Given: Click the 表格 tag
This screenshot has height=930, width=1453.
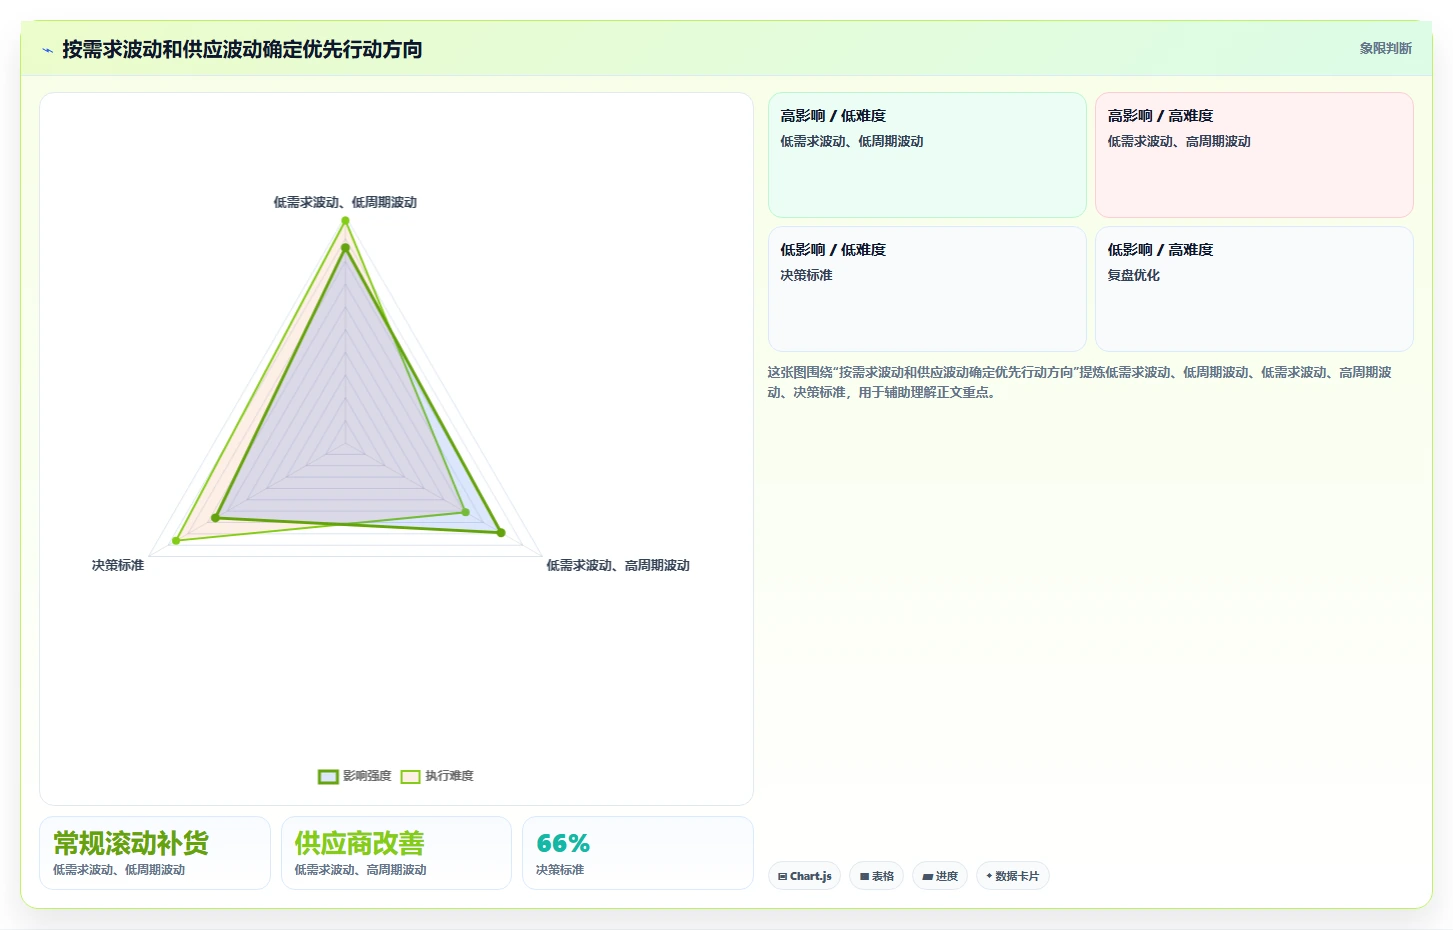Looking at the screenshot, I should coord(877,876).
